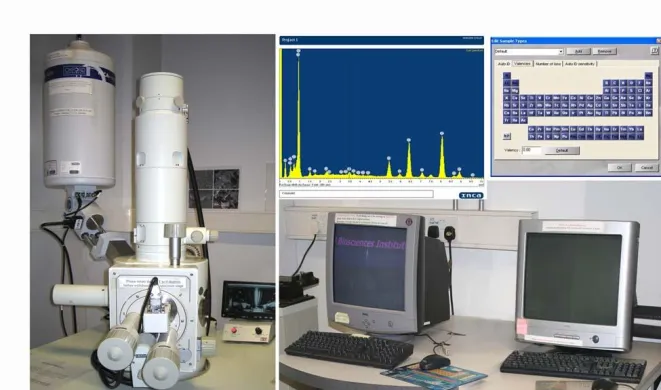Open the help icon in the dialog corner
661x390 pixels.
(x=654, y=51)
